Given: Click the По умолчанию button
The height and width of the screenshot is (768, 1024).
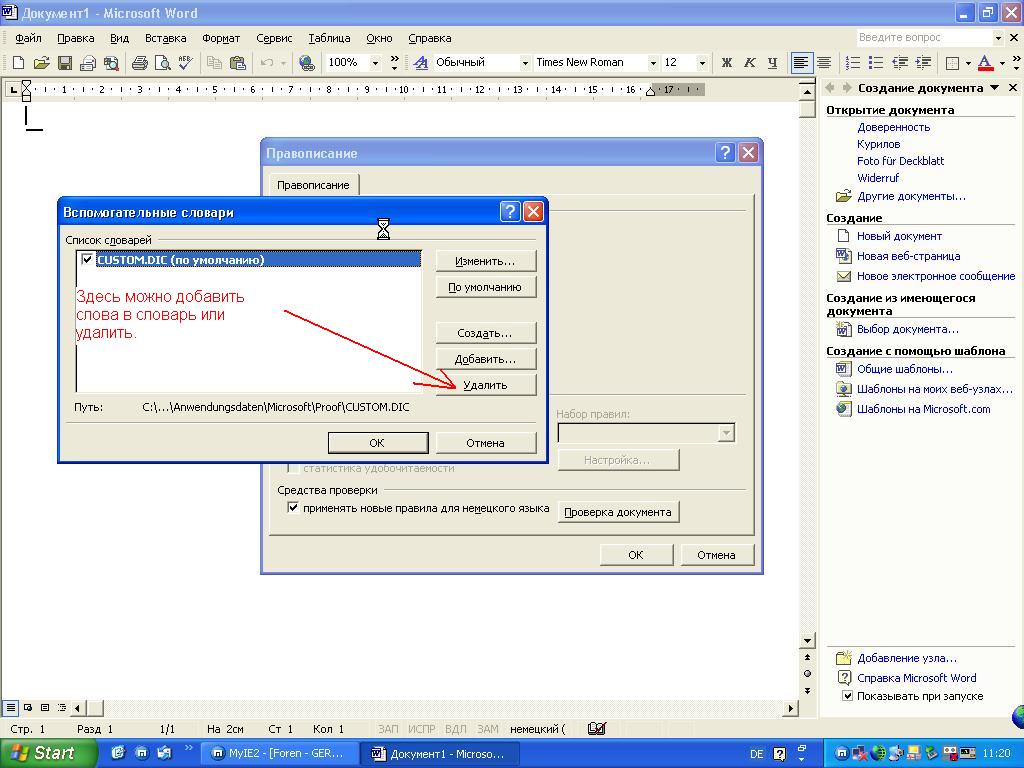Looking at the screenshot, I should click(x=485, y=287).
